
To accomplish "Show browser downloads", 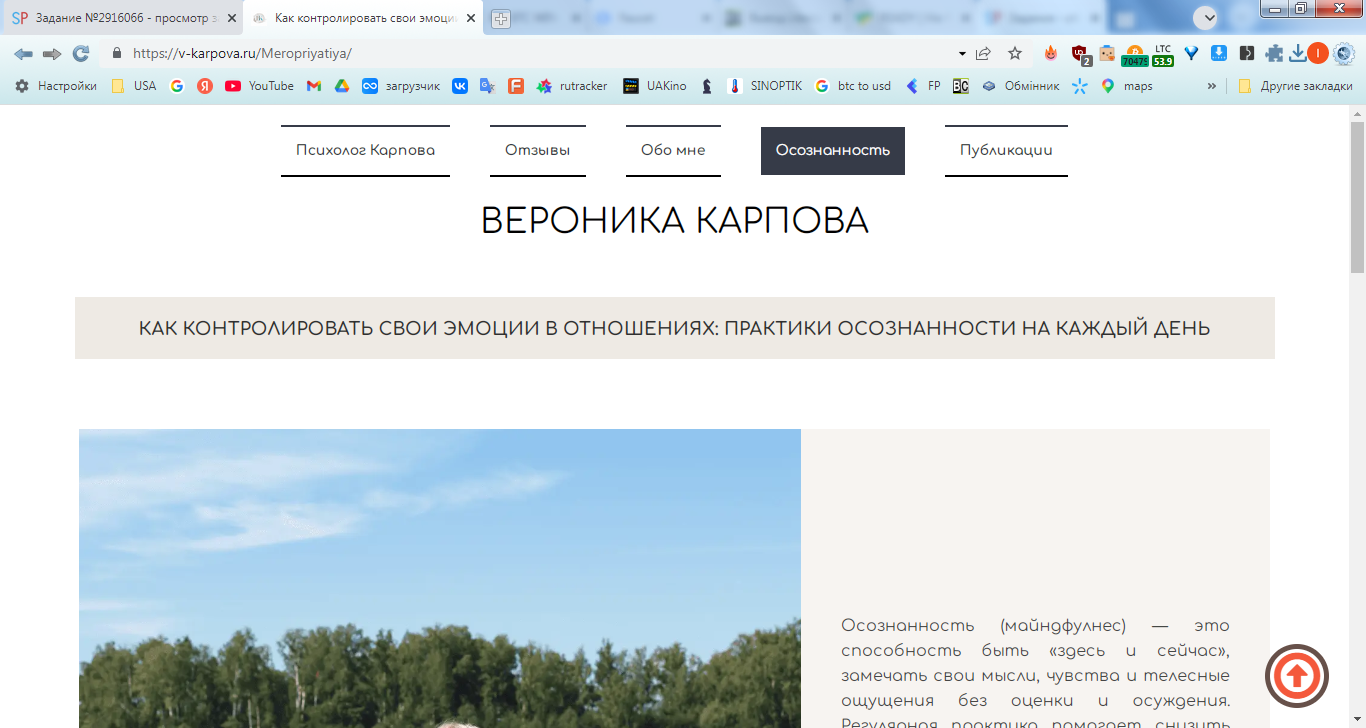I will pyautogui.click(x=1298, y=54).
